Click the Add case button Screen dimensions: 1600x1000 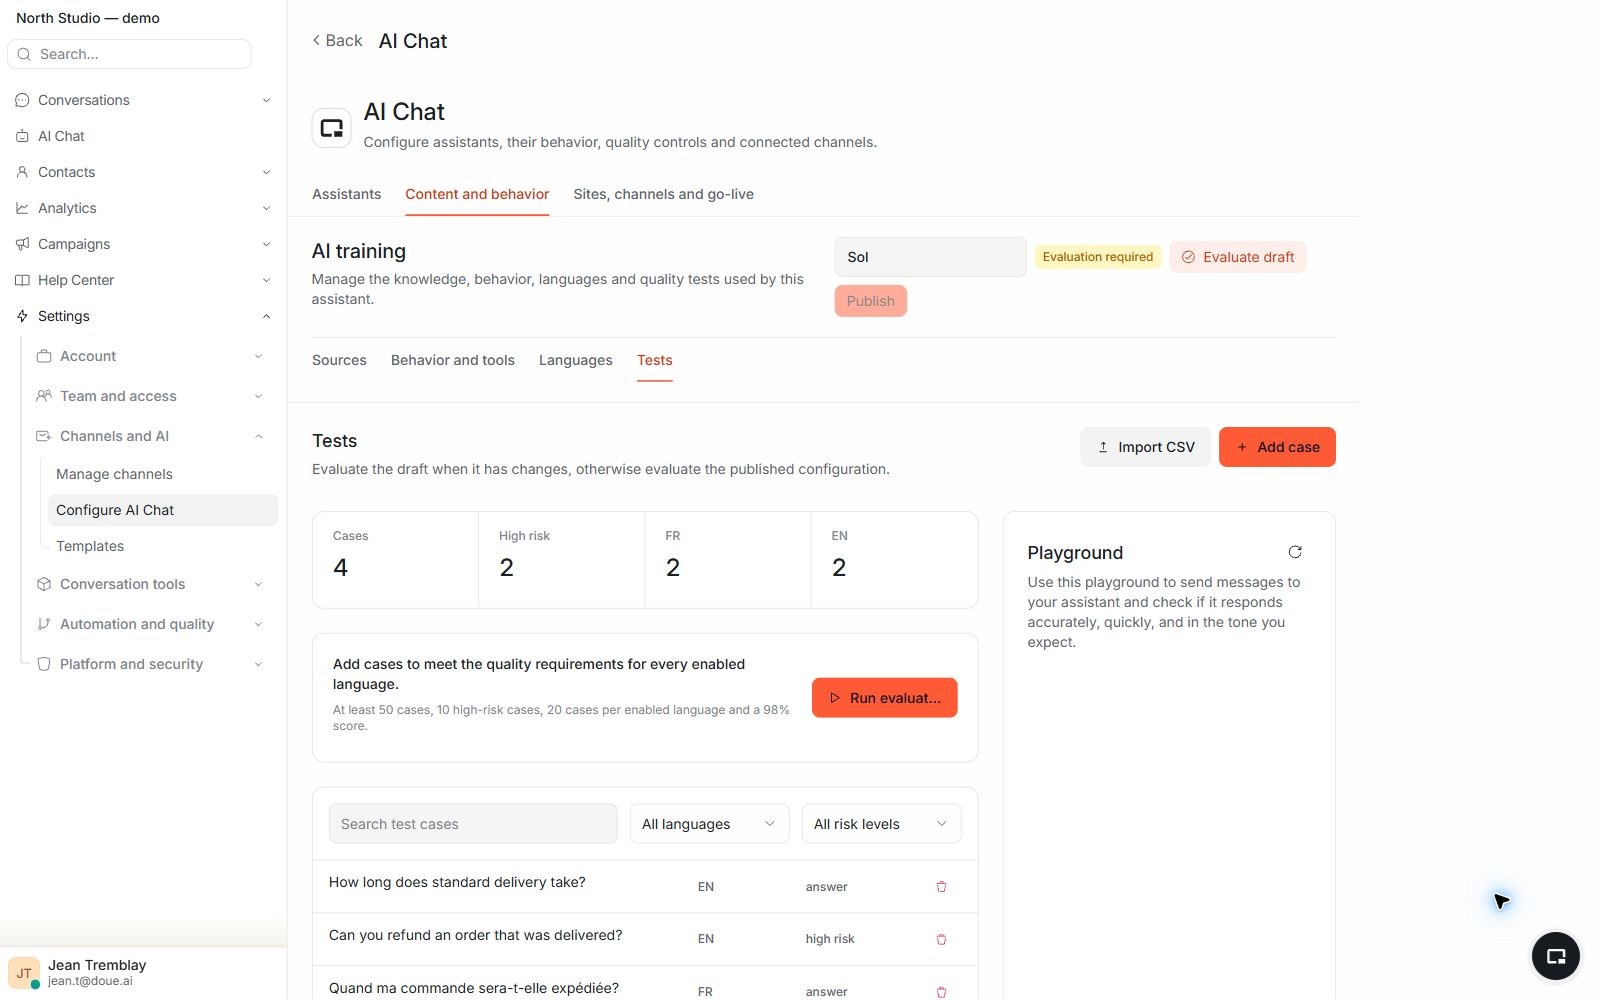click(x=1277, y=447)
